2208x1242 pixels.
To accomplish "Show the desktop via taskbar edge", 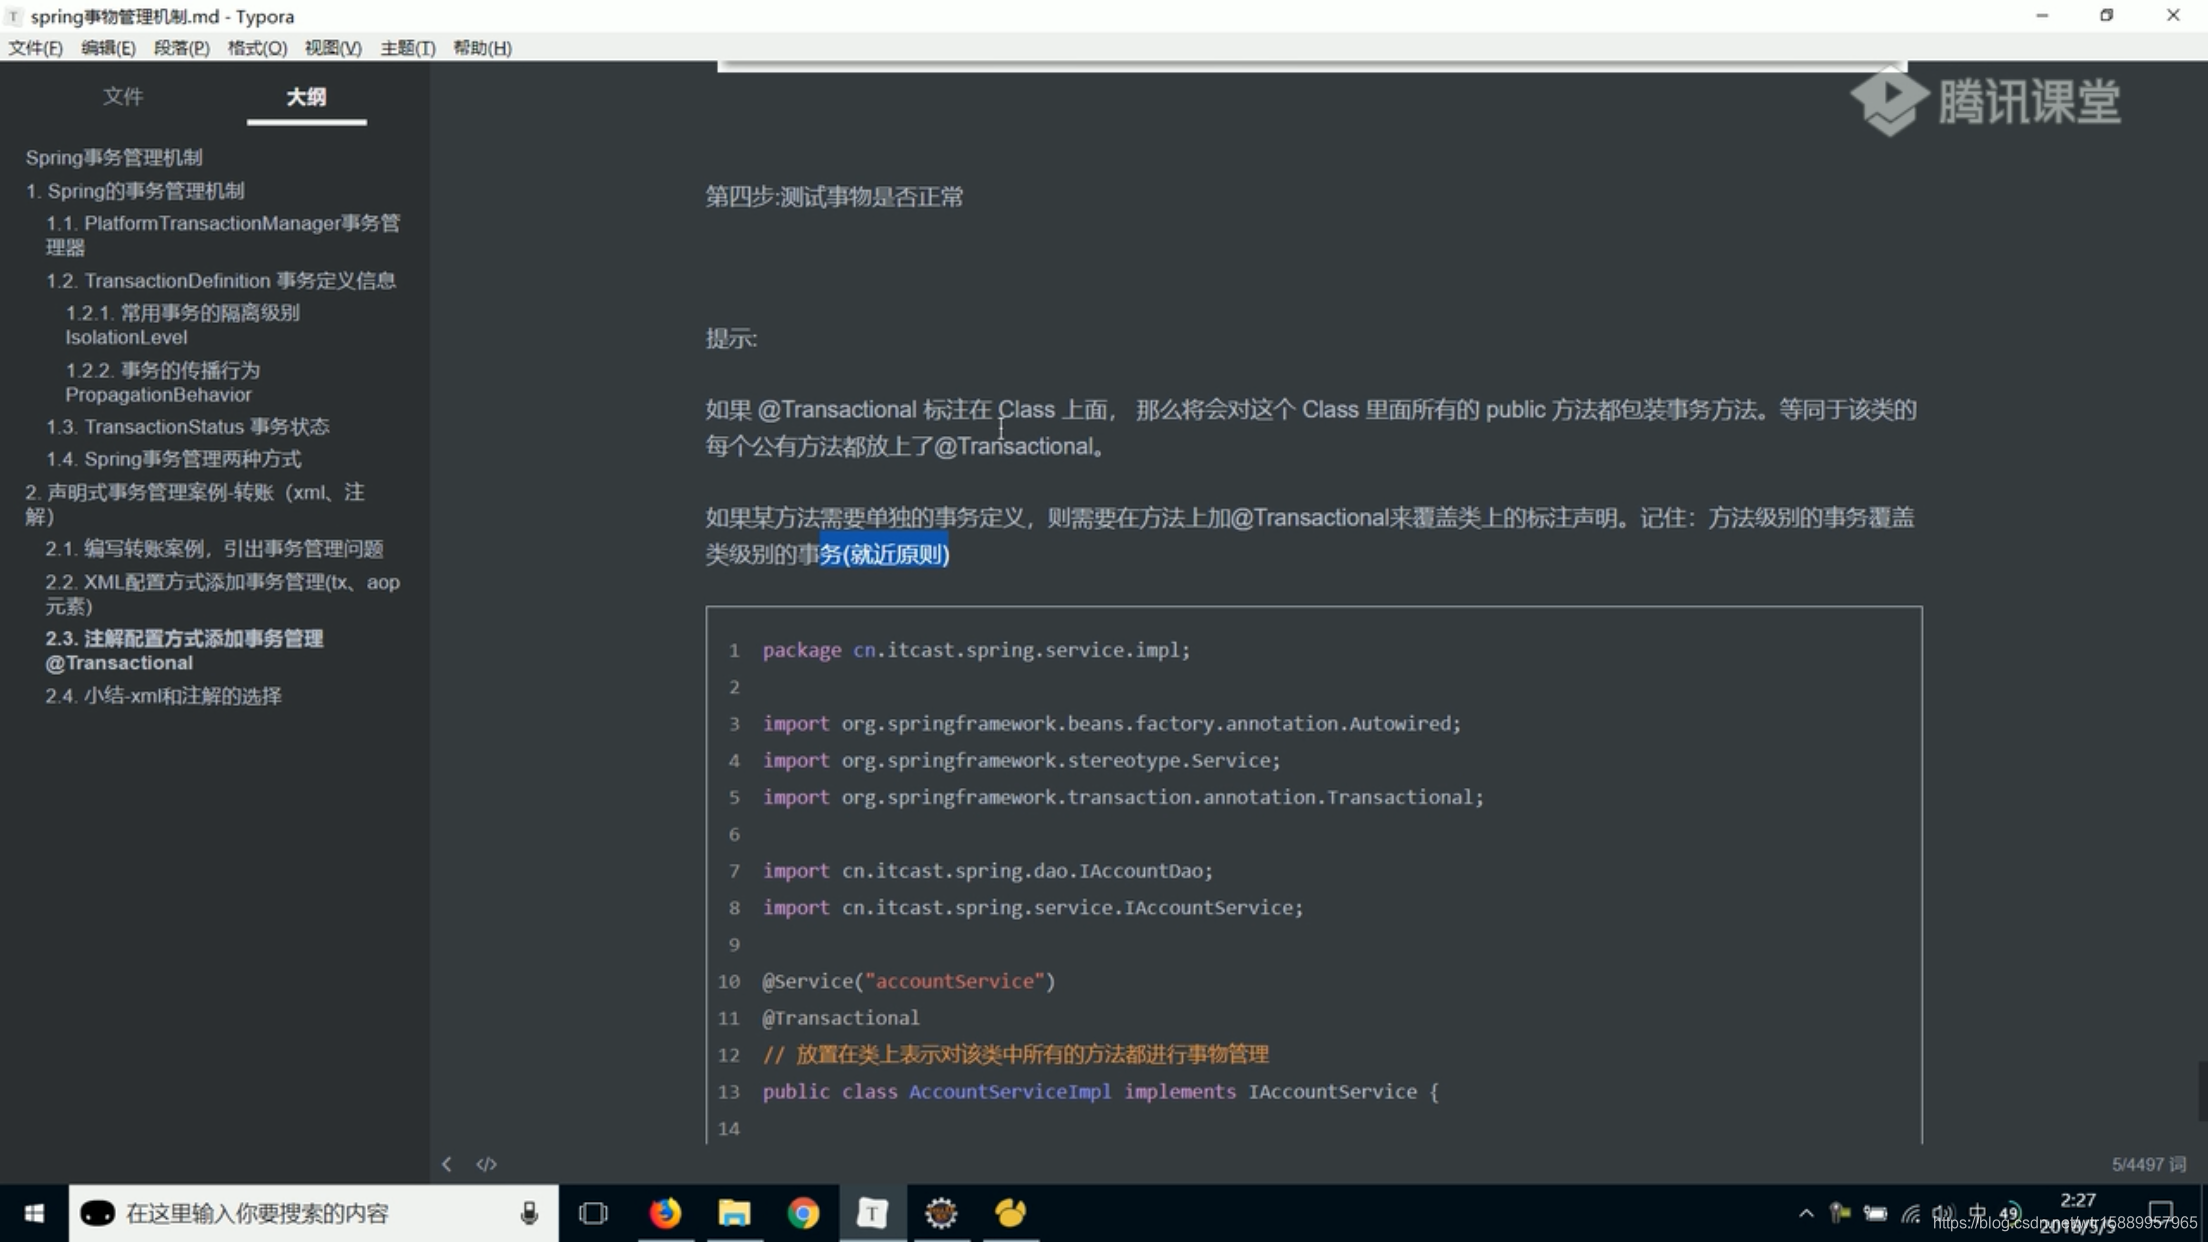I will pyautogui.click(x=2204, y=1213).
